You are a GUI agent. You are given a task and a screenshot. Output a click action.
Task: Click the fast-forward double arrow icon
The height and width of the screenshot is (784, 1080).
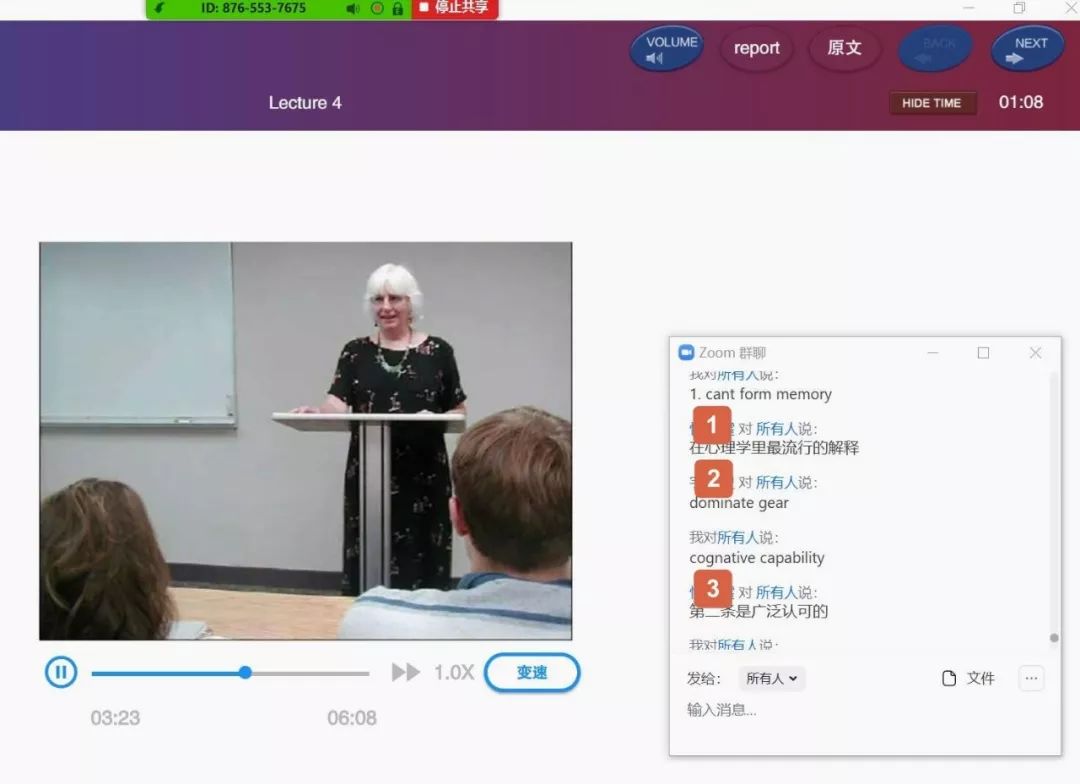click(406, 672)
